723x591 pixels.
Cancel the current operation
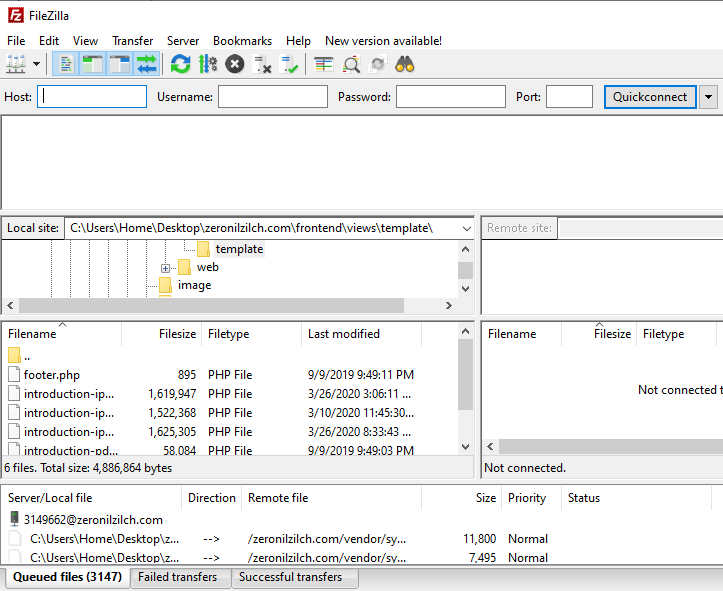tap(235, 64)
